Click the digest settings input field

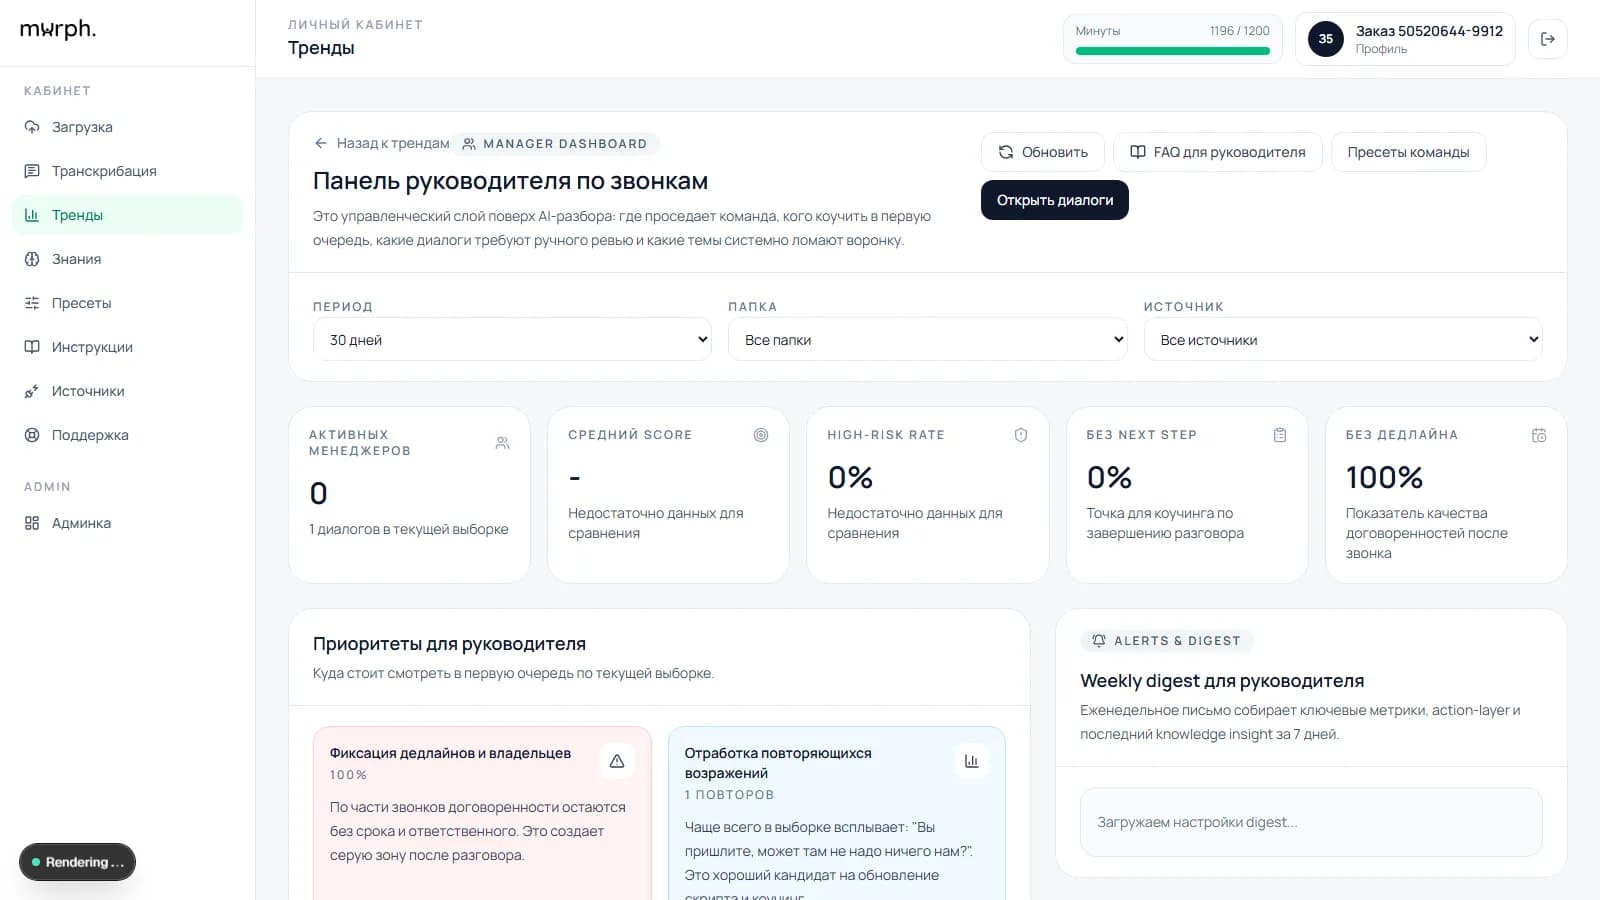[1310, 822]
